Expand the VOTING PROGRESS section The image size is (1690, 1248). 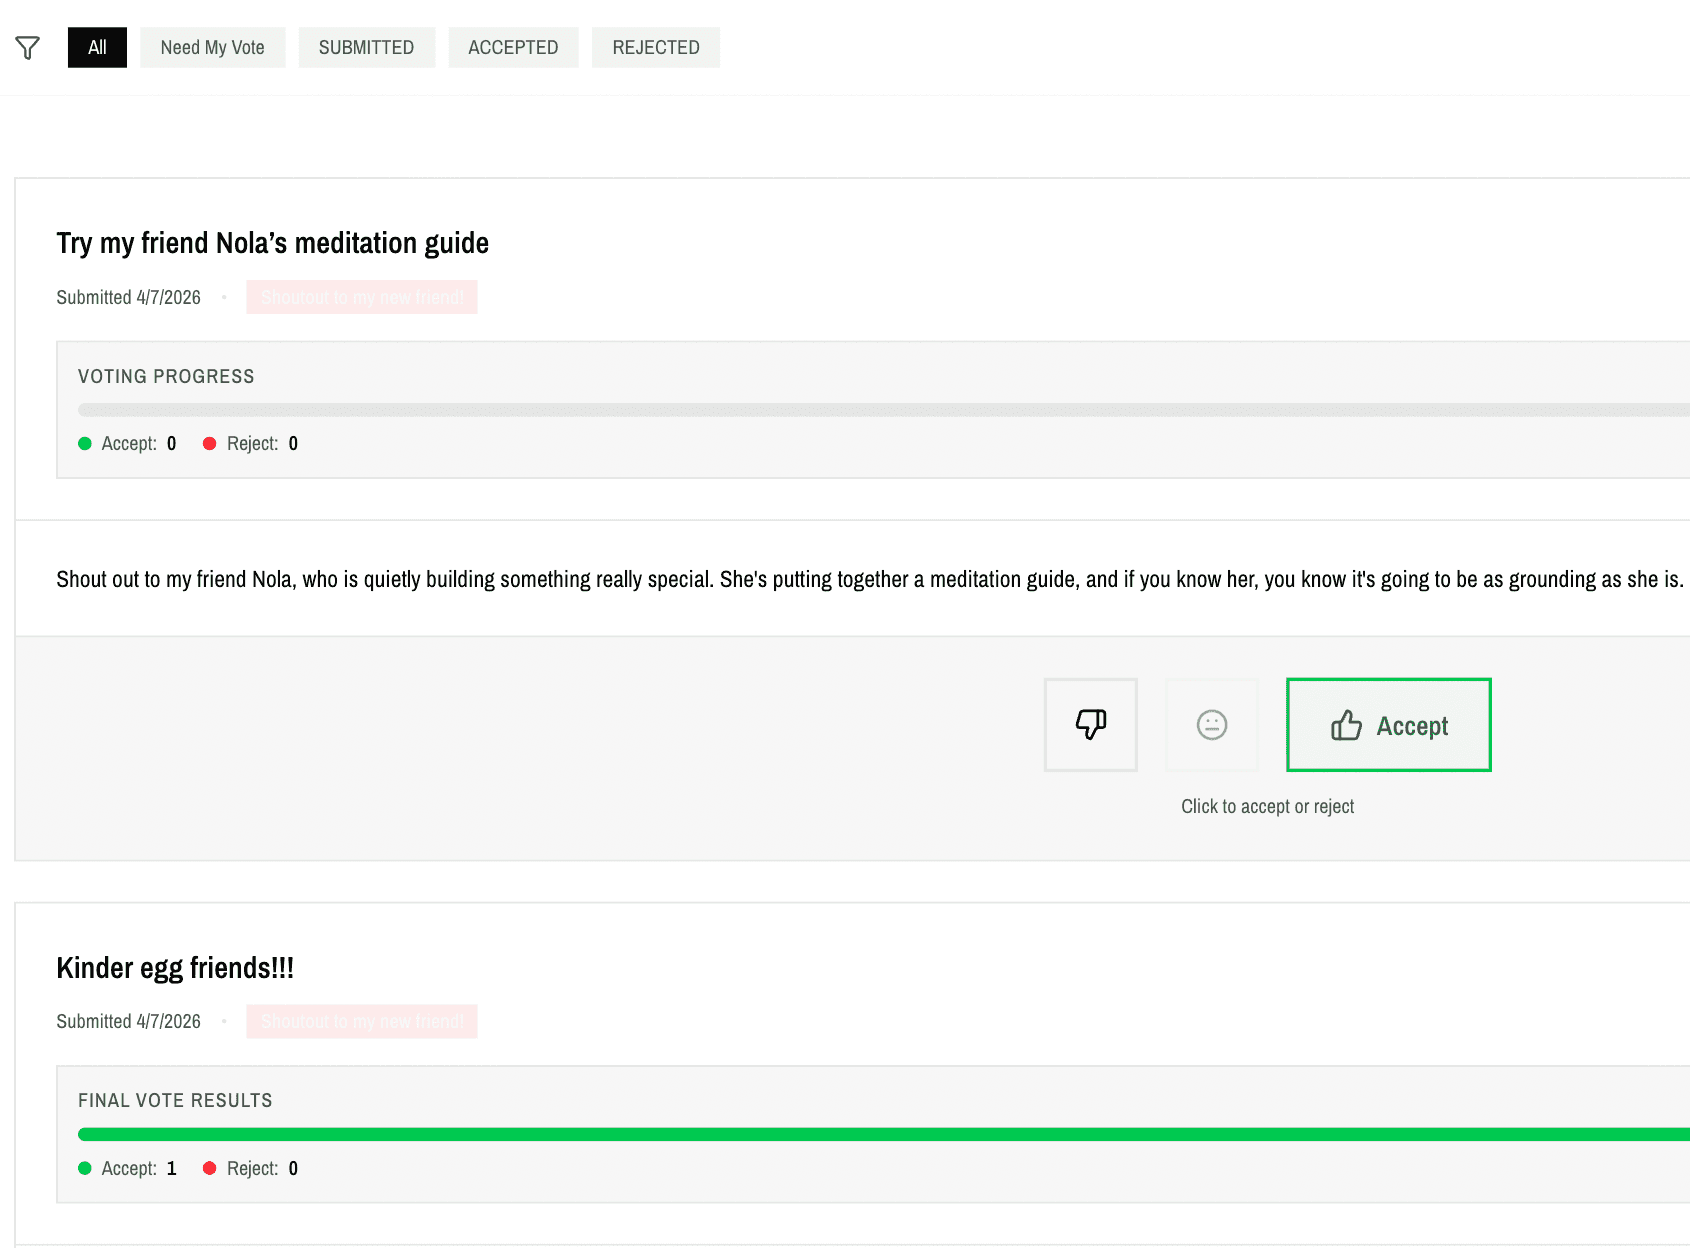(x=166, y=376)
